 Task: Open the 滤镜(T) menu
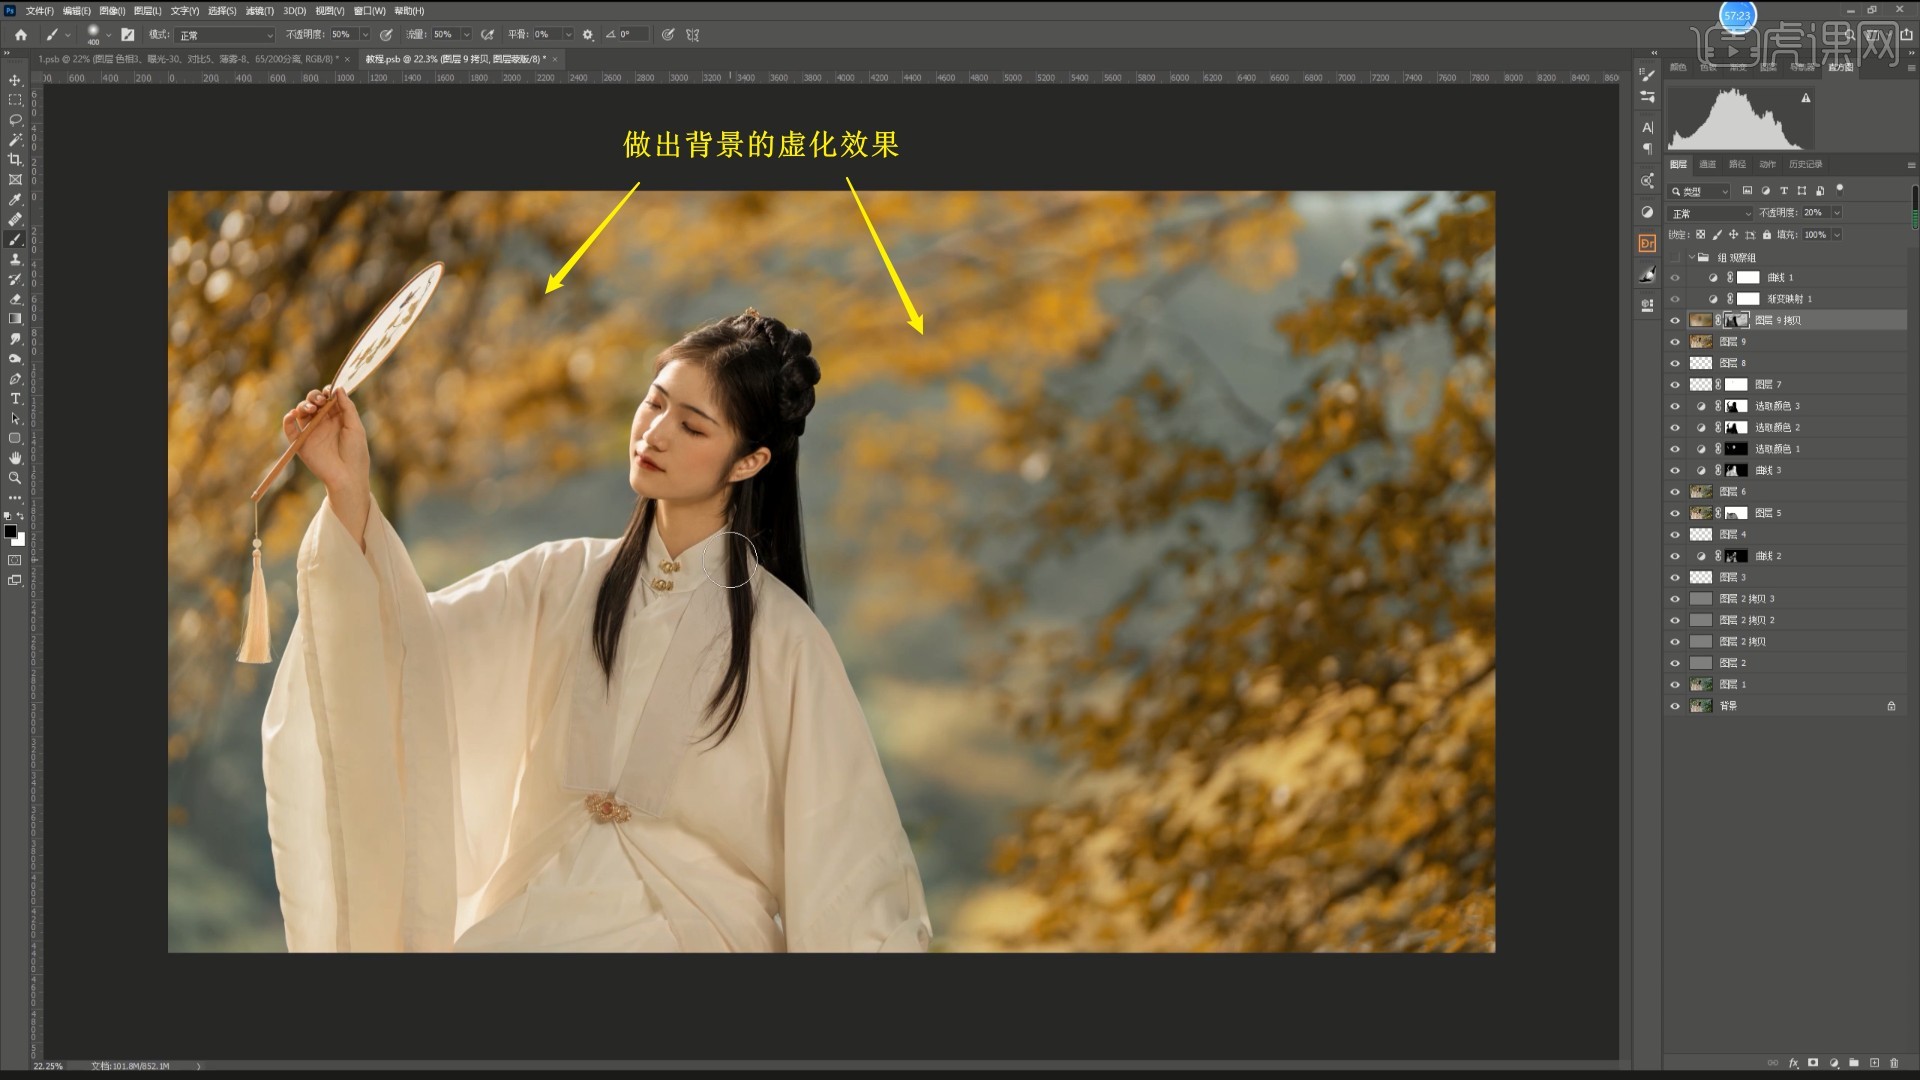pos(259,11)
